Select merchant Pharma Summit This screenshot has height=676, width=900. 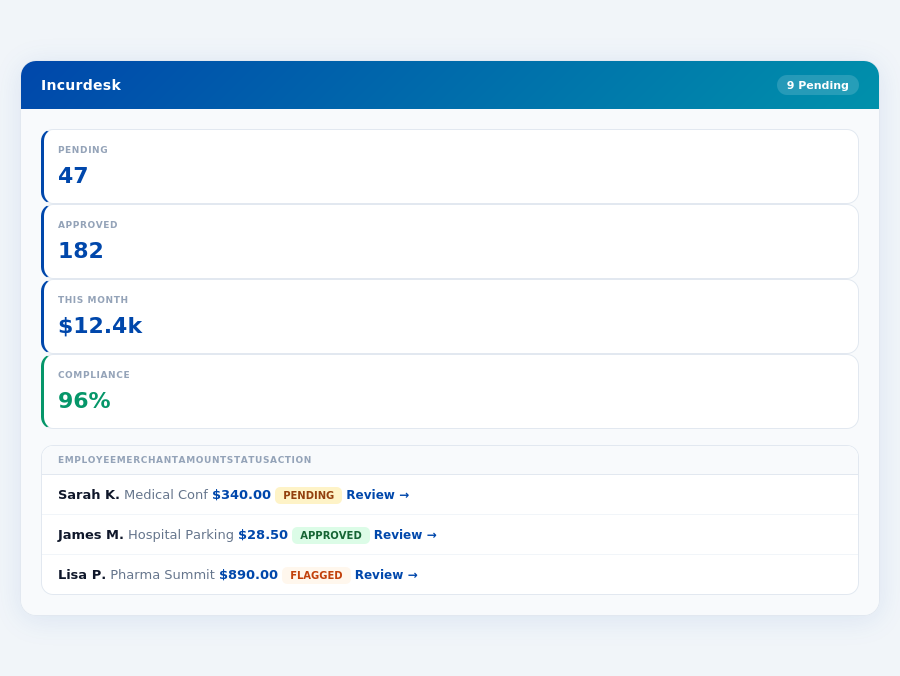[x=162, y=574]
